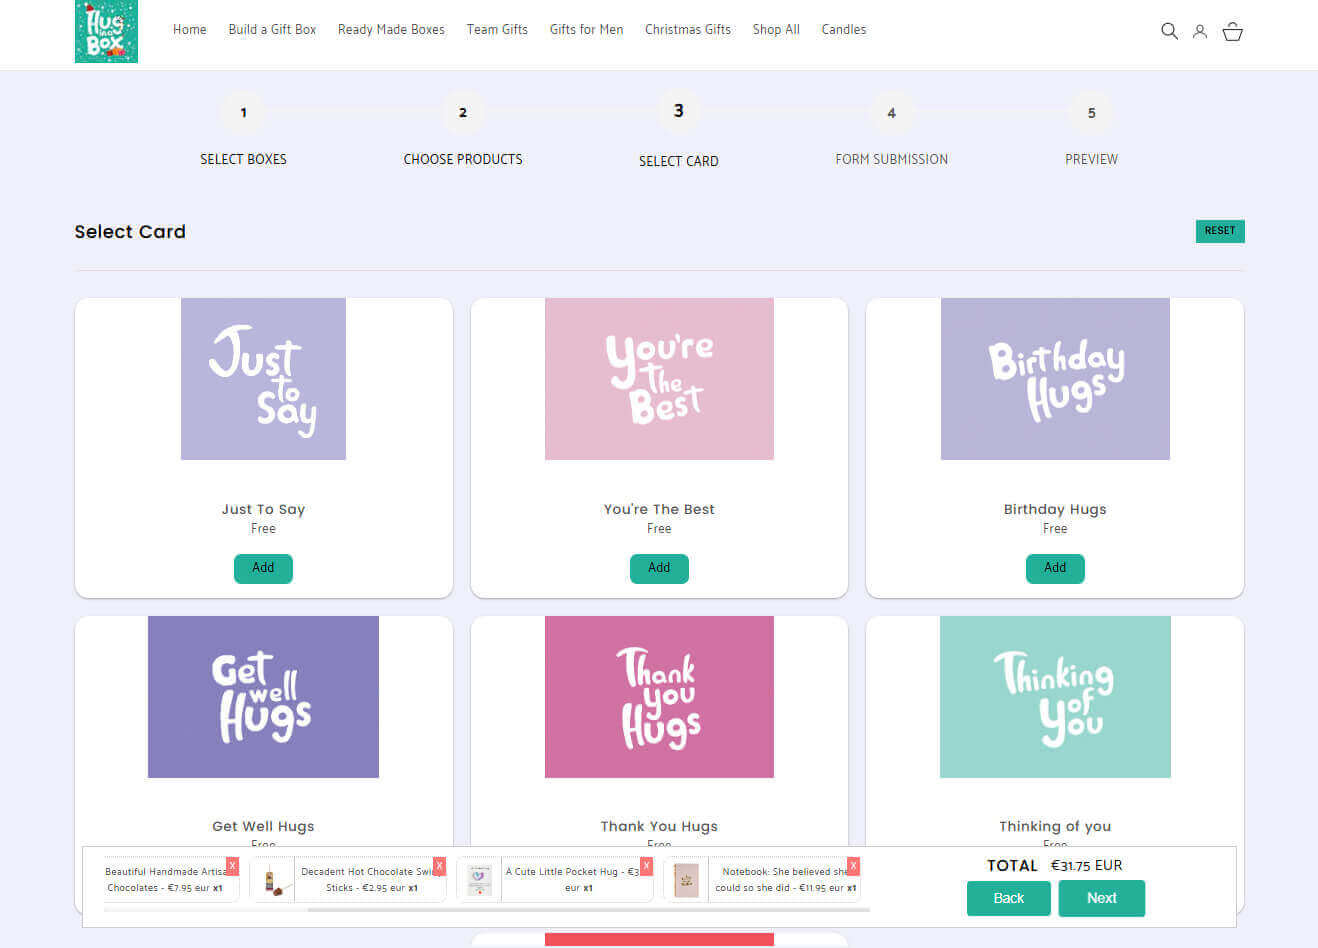Remove Decadent Hot Chocolate Swizzle Sticks item
Screen dimensions: 1318x948
coord(439,866)
